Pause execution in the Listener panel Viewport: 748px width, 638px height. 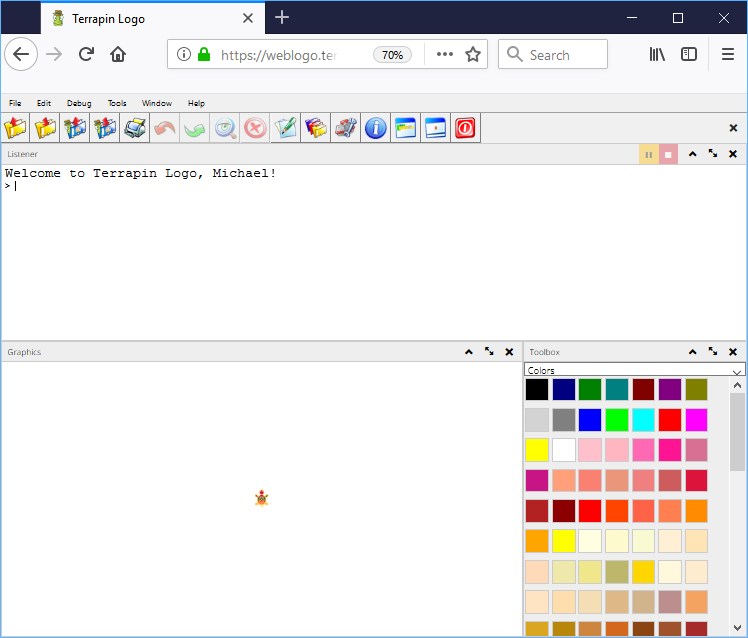[649, 154]
